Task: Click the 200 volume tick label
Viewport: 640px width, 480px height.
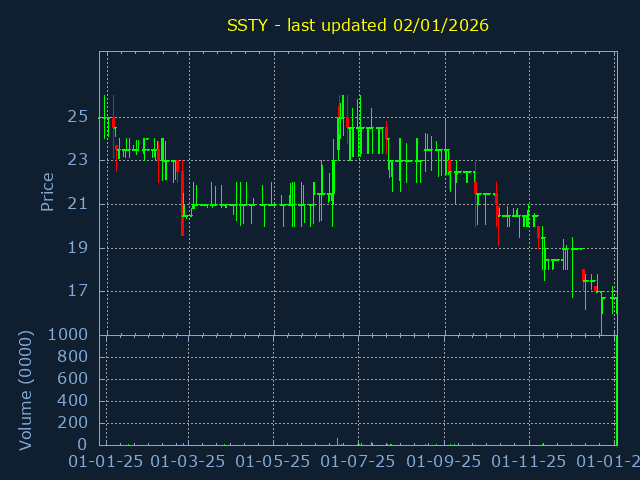Action: point(73,423)
